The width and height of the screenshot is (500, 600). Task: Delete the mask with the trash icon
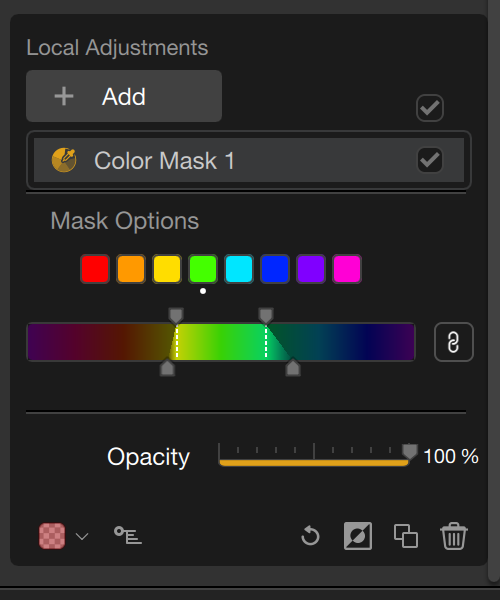point(454,536)
